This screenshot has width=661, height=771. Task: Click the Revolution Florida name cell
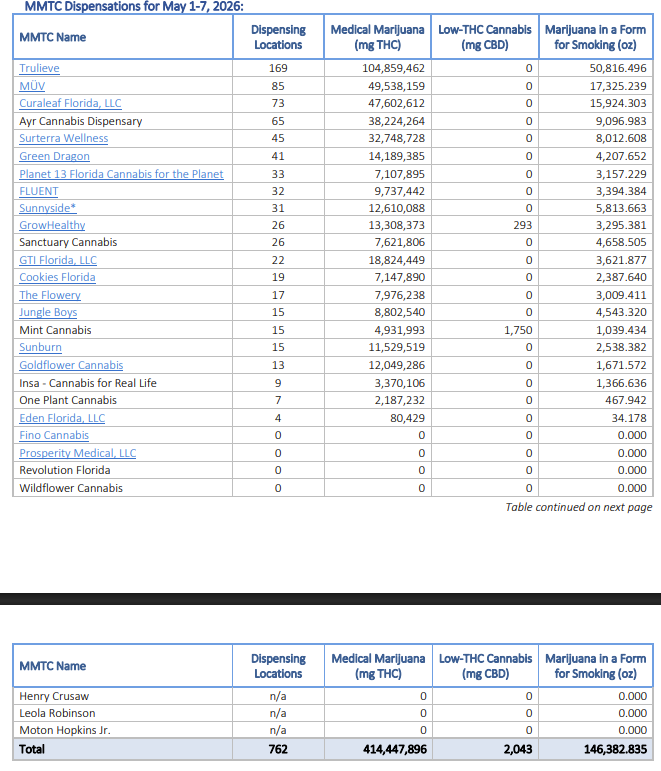pos(123,470)
